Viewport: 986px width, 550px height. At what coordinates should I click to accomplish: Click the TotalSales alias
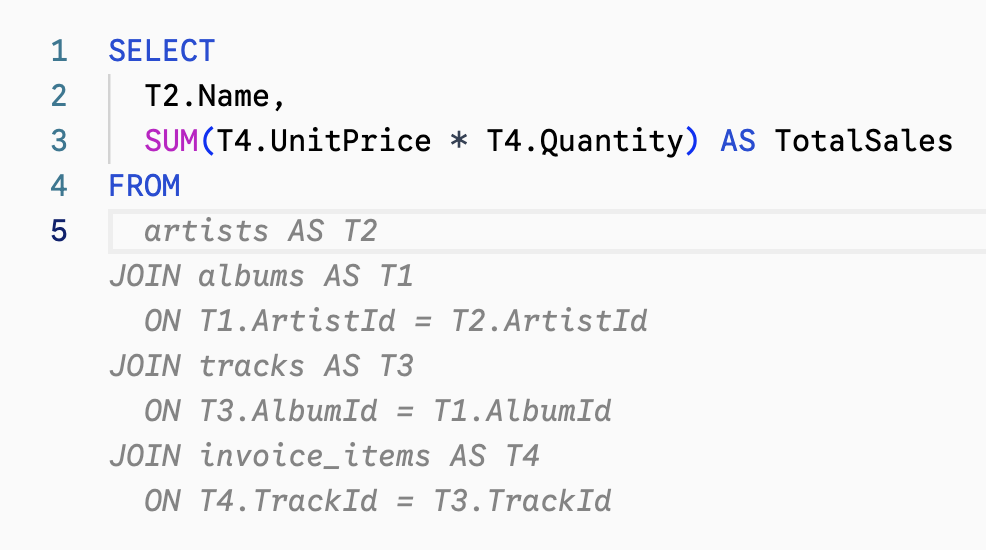tap(863, 141)
